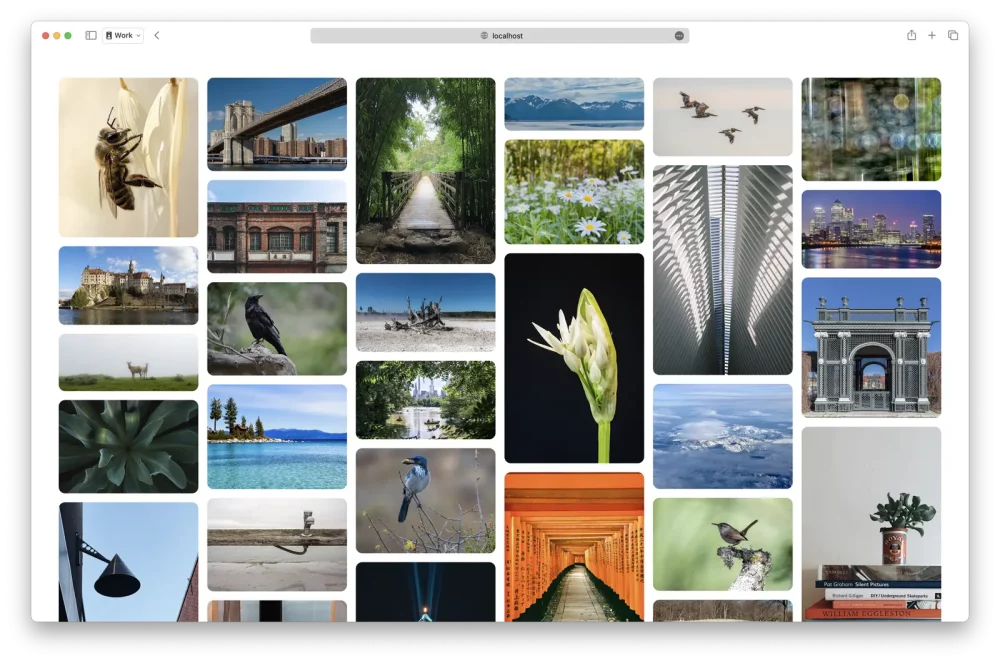Open the bamboo forest boardwalk photo
Image resolution: width=1000 pixels, height=663 pixels.
tap(425, 170)
